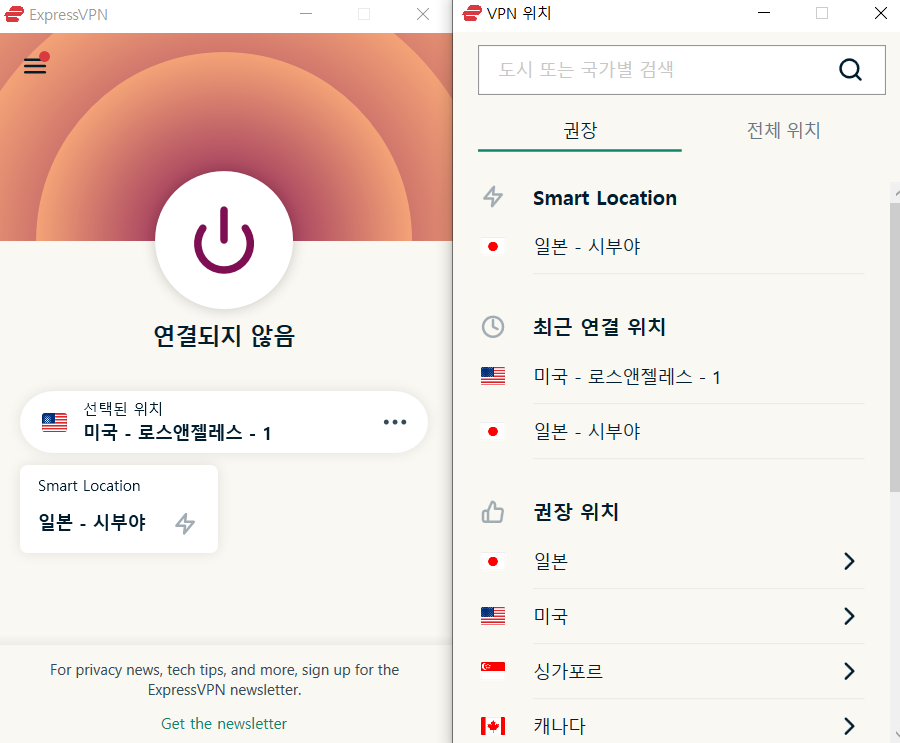Select 일본 - 시부야 under Smart Location

(x=672, y=247)
